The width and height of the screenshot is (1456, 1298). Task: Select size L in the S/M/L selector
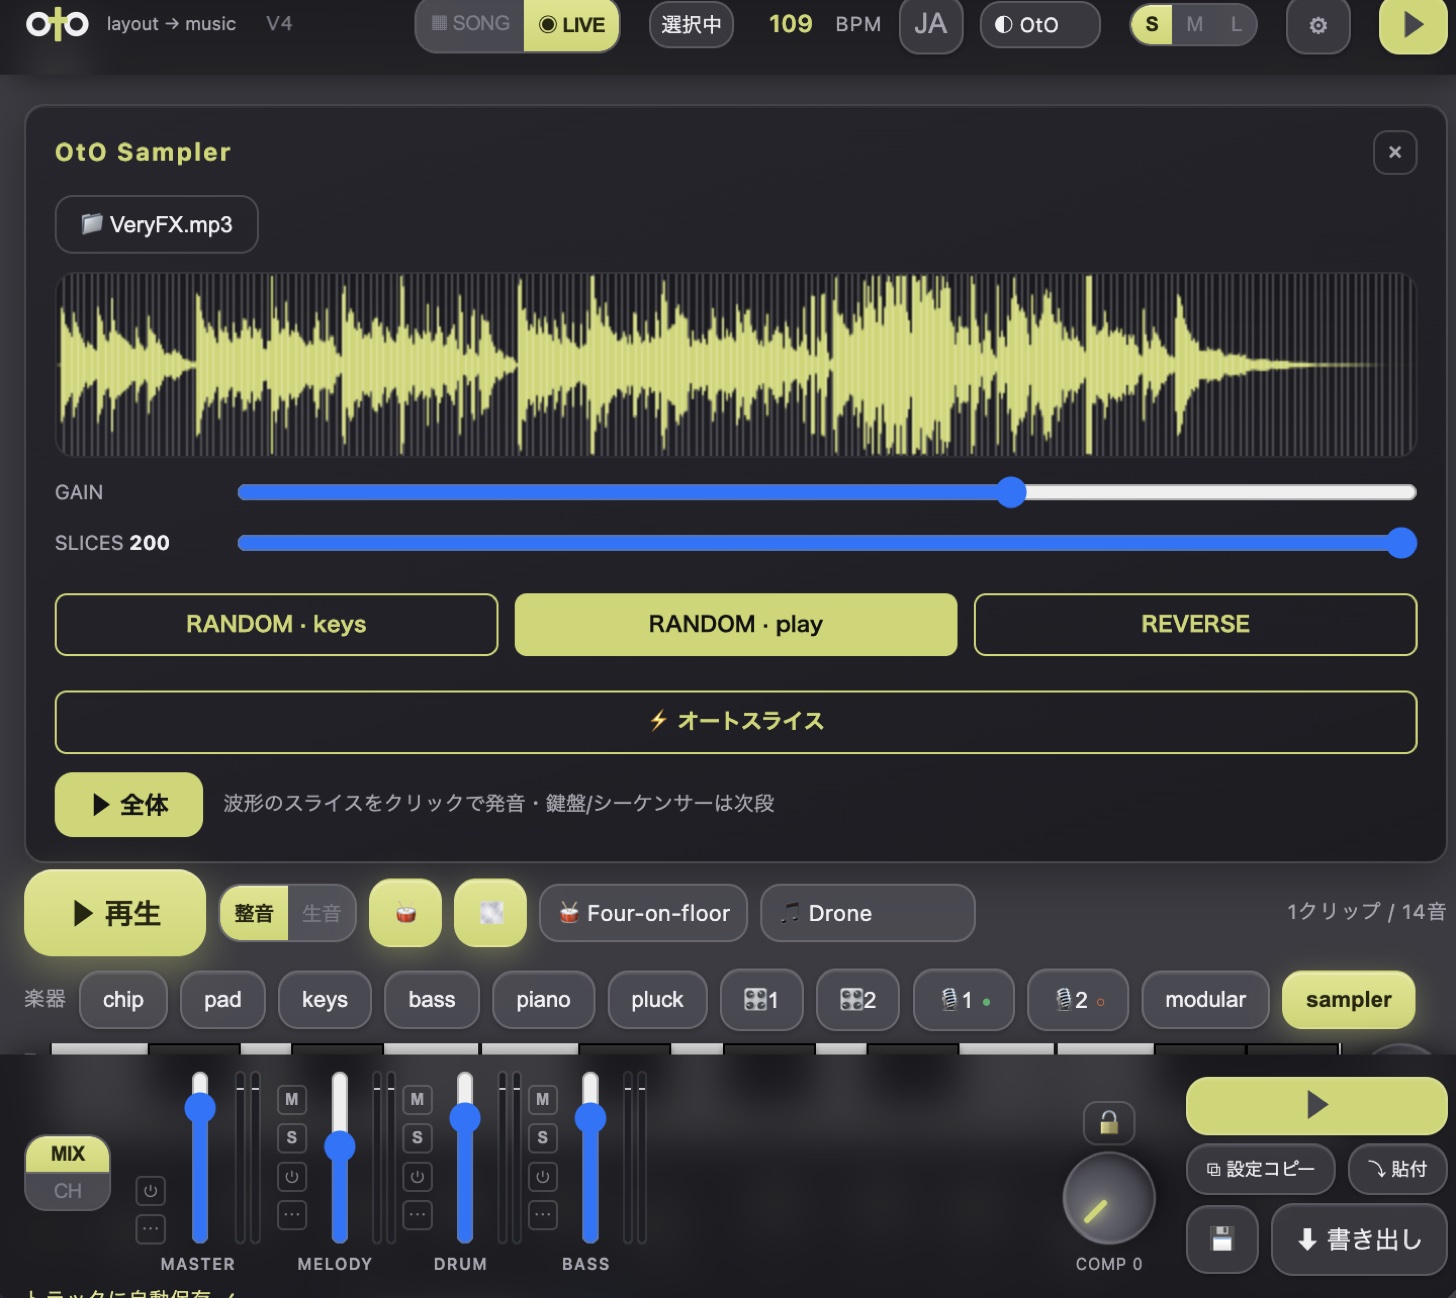tap(1236, 25)
